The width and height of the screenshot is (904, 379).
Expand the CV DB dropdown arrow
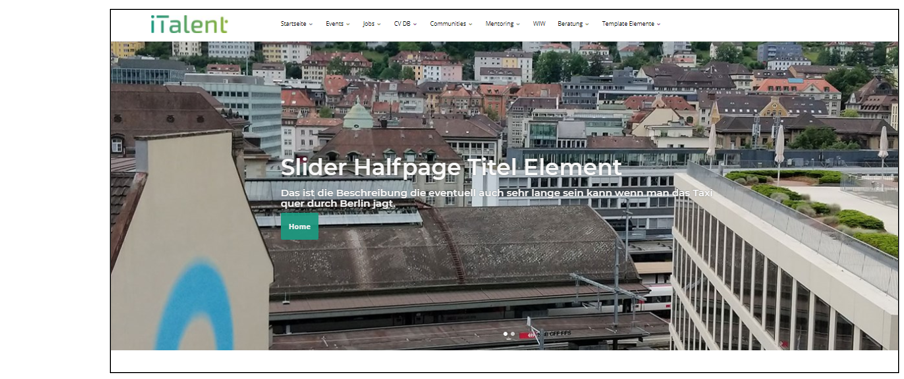pos(414,24)
